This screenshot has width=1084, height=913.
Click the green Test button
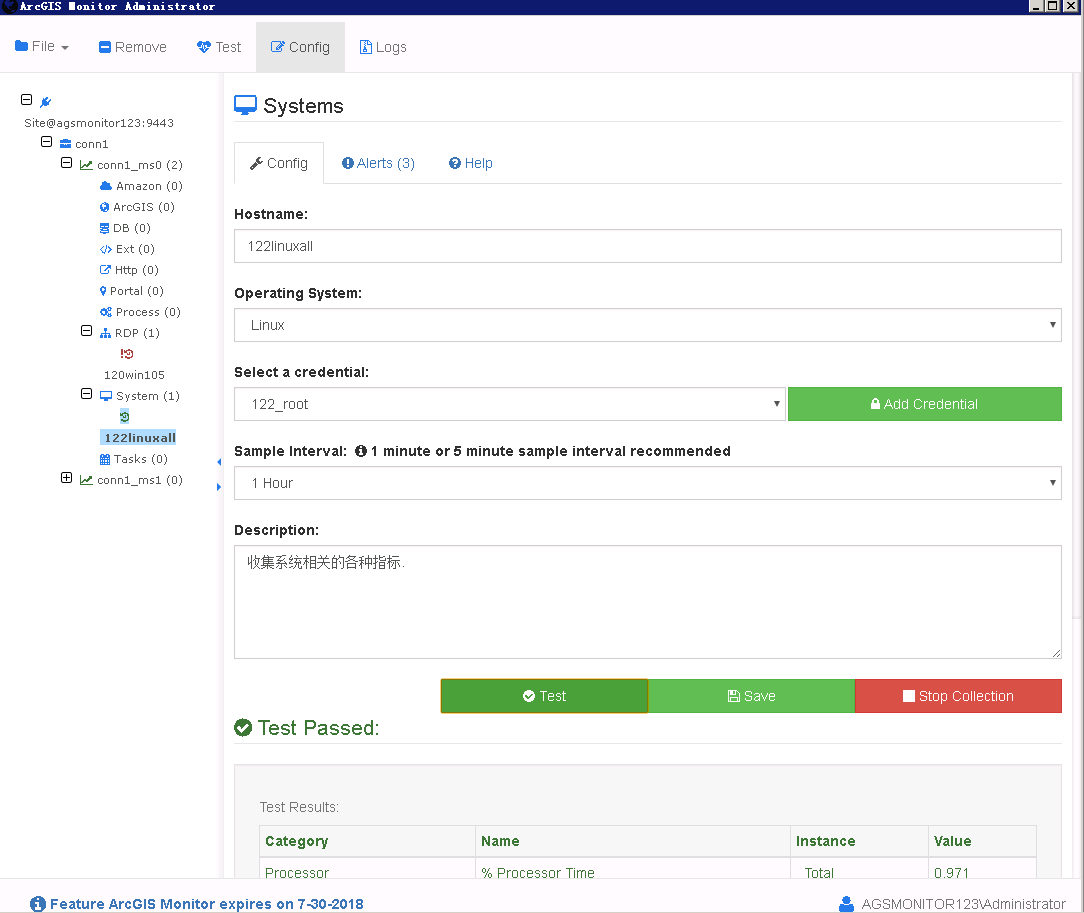coord(544,696)
